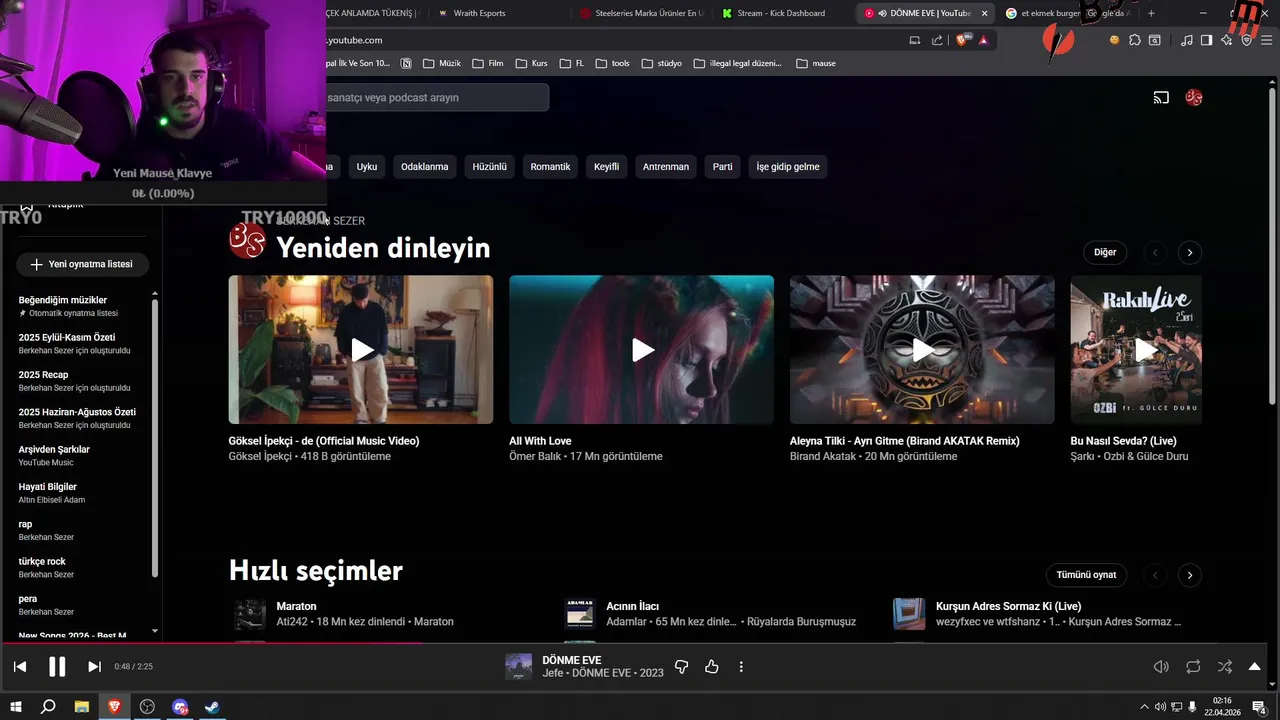Screen dimensions: 1280x720
Task: Focus the YouTube Music search field
Action: [436, 98]
